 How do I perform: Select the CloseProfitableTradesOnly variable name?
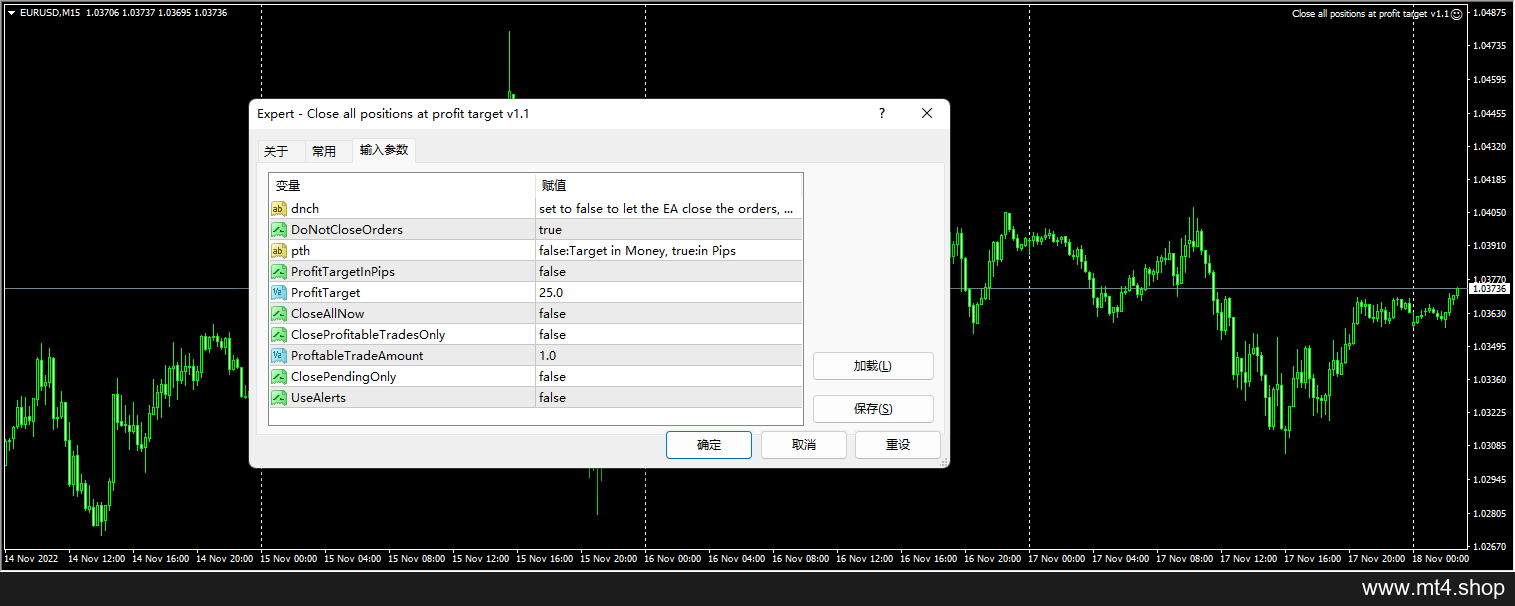368,335
